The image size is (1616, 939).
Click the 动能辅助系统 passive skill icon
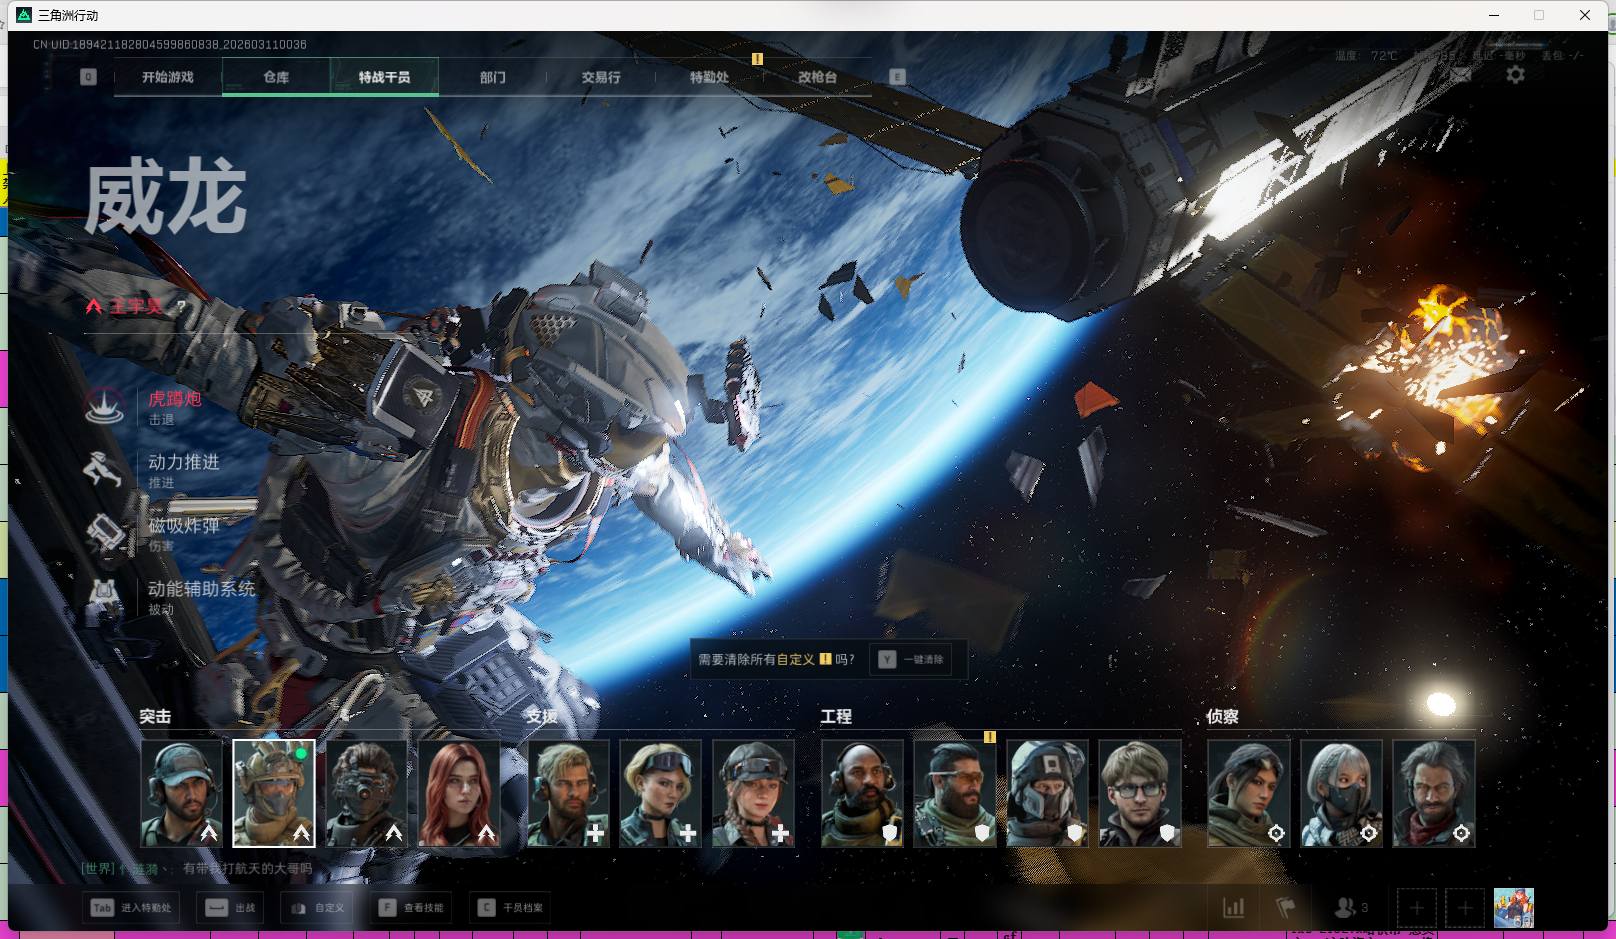105,596
